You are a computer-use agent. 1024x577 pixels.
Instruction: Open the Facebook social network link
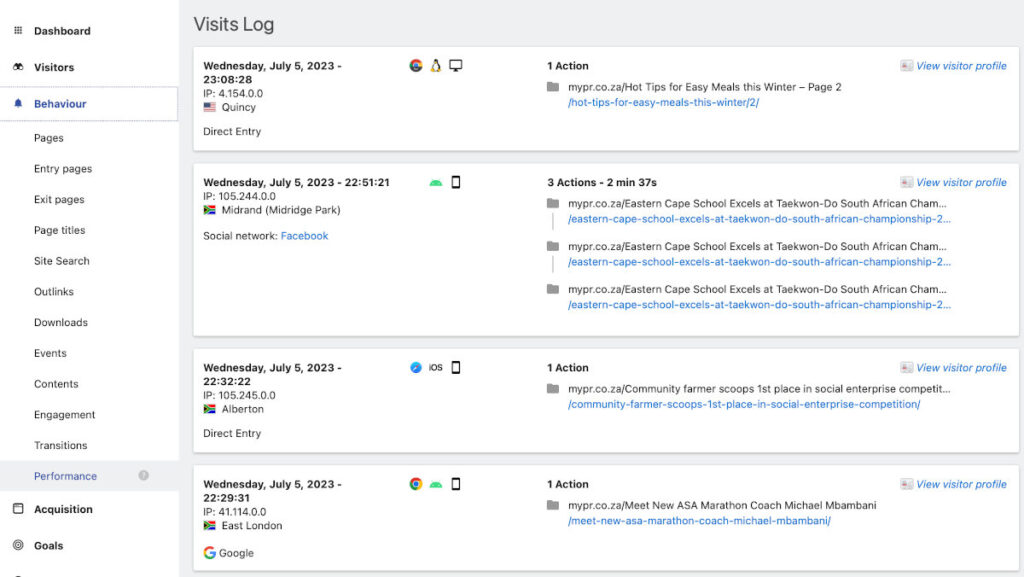304,236
